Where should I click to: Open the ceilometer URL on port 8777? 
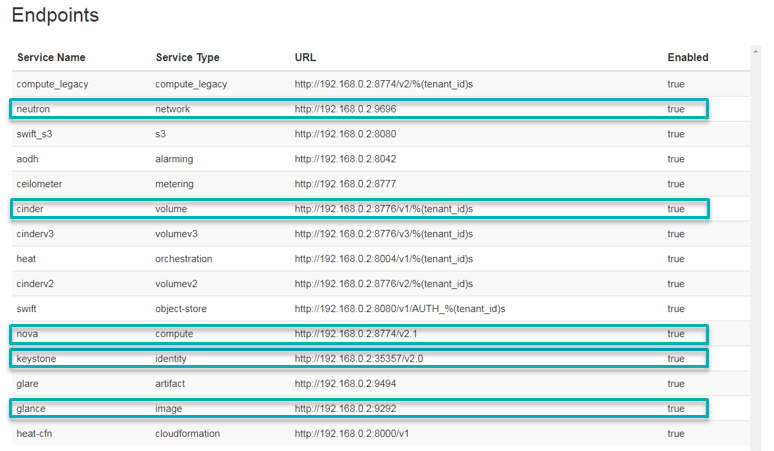(344, 184)
